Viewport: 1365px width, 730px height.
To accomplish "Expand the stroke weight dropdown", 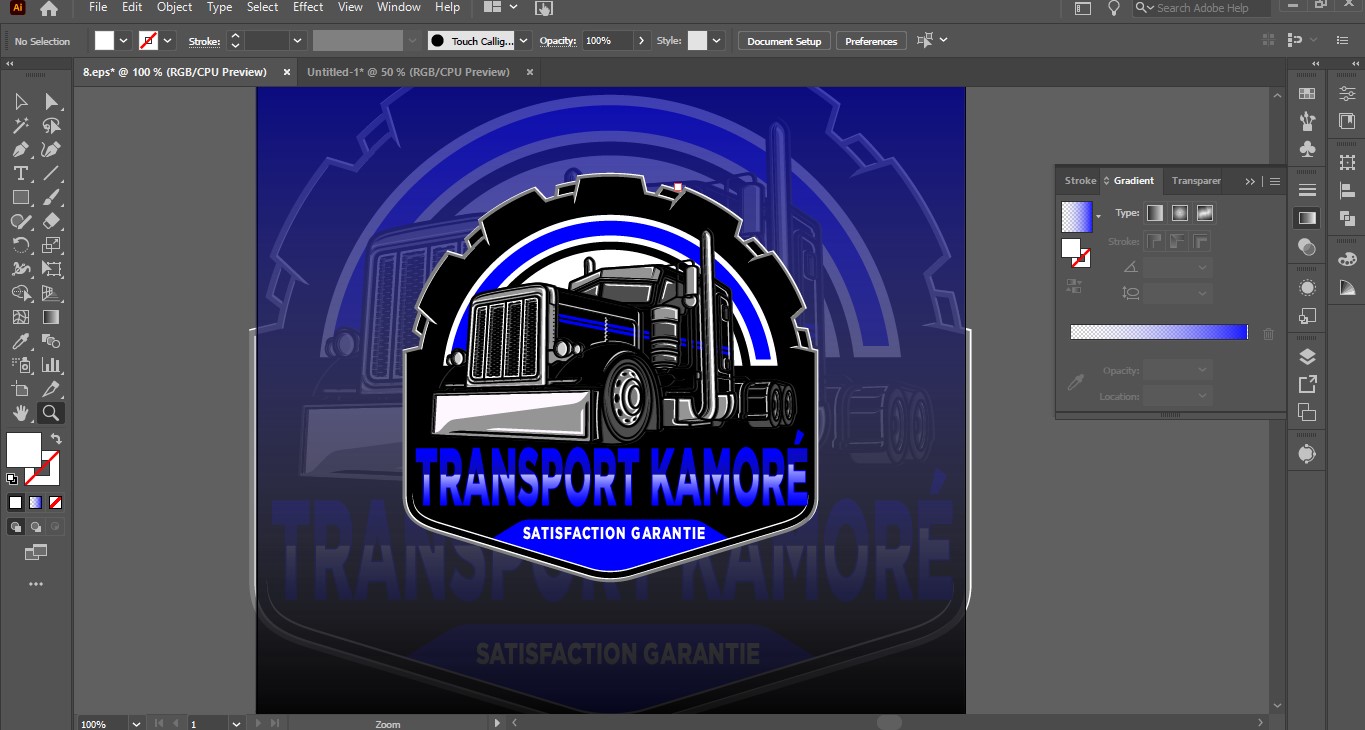I will (x=297, y=41).
